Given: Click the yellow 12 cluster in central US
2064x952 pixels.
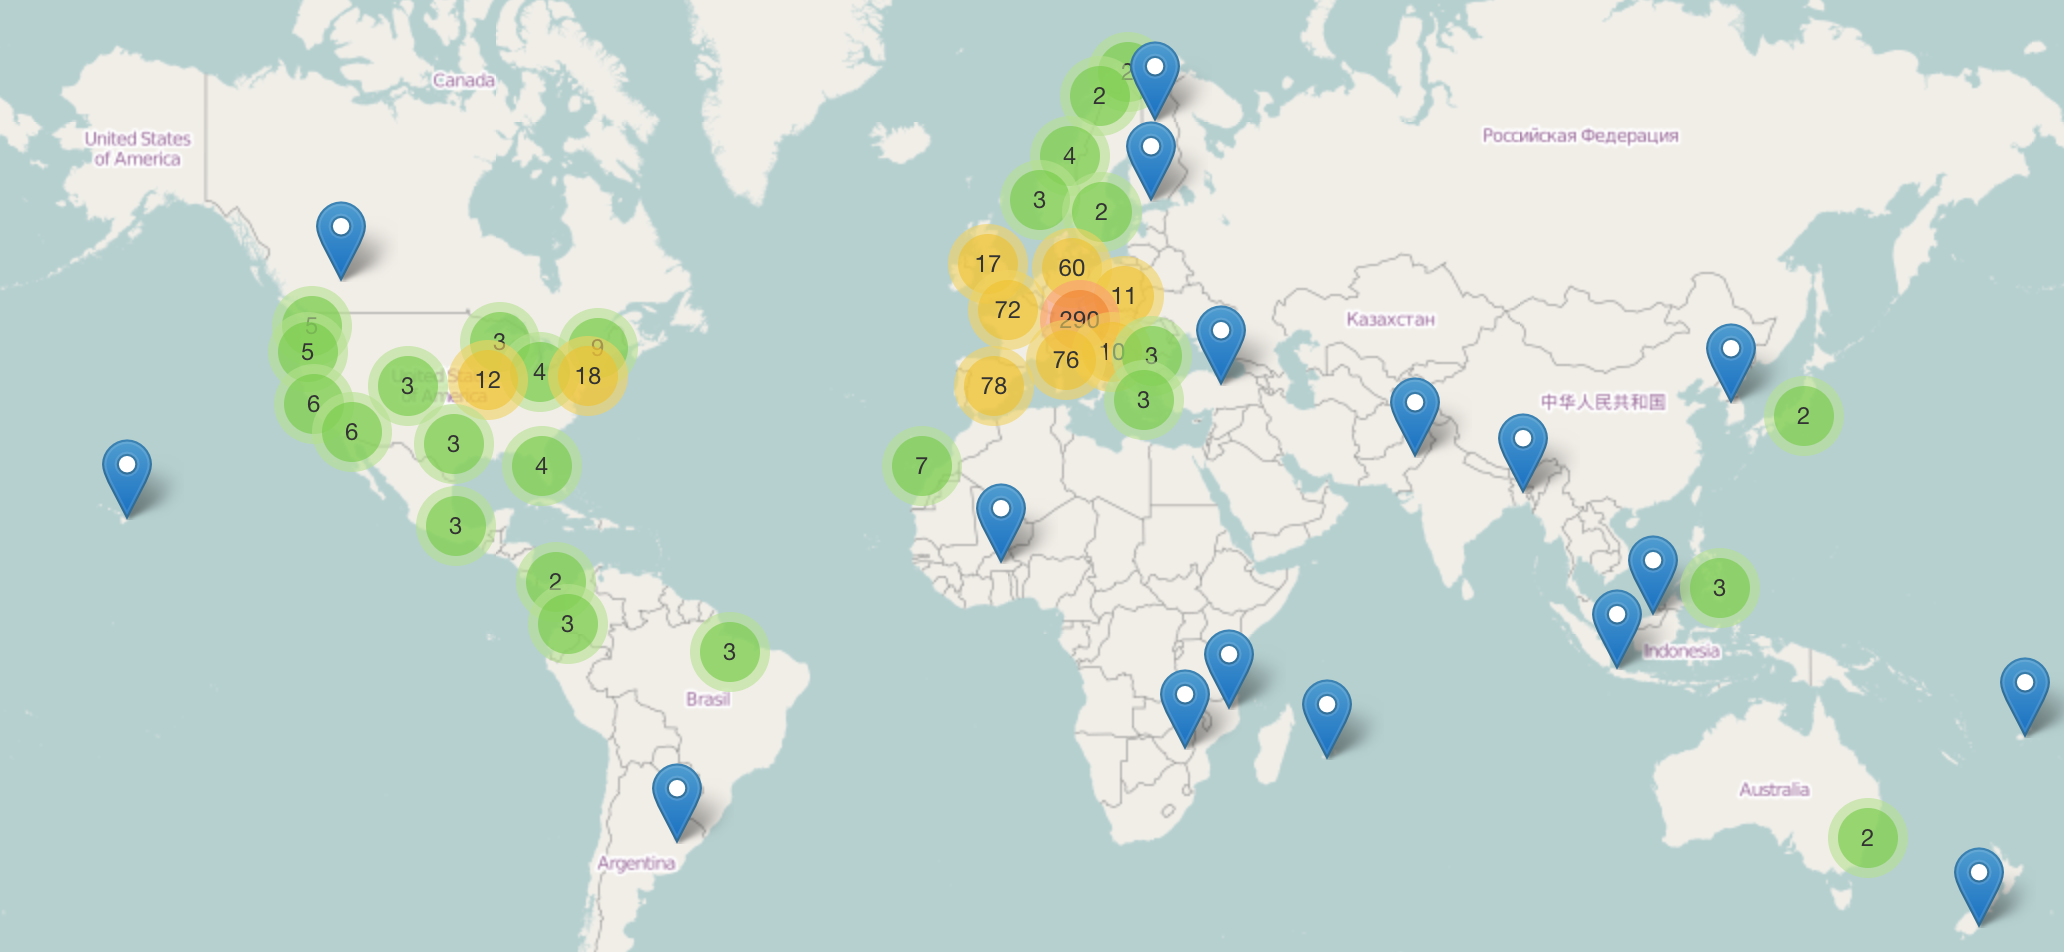Looking at the screenshot, I should 487,380.
